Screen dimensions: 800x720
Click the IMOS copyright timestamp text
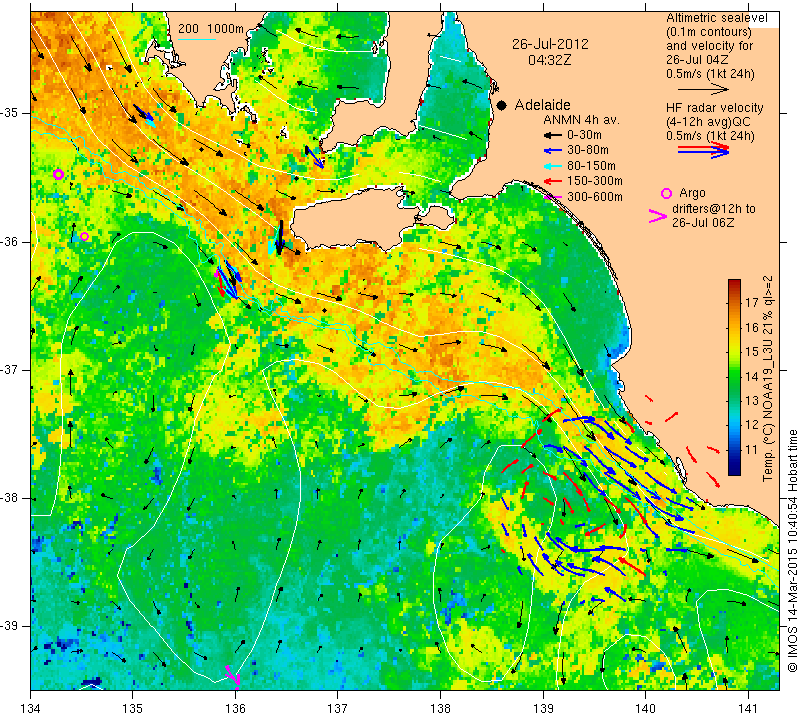792,550
